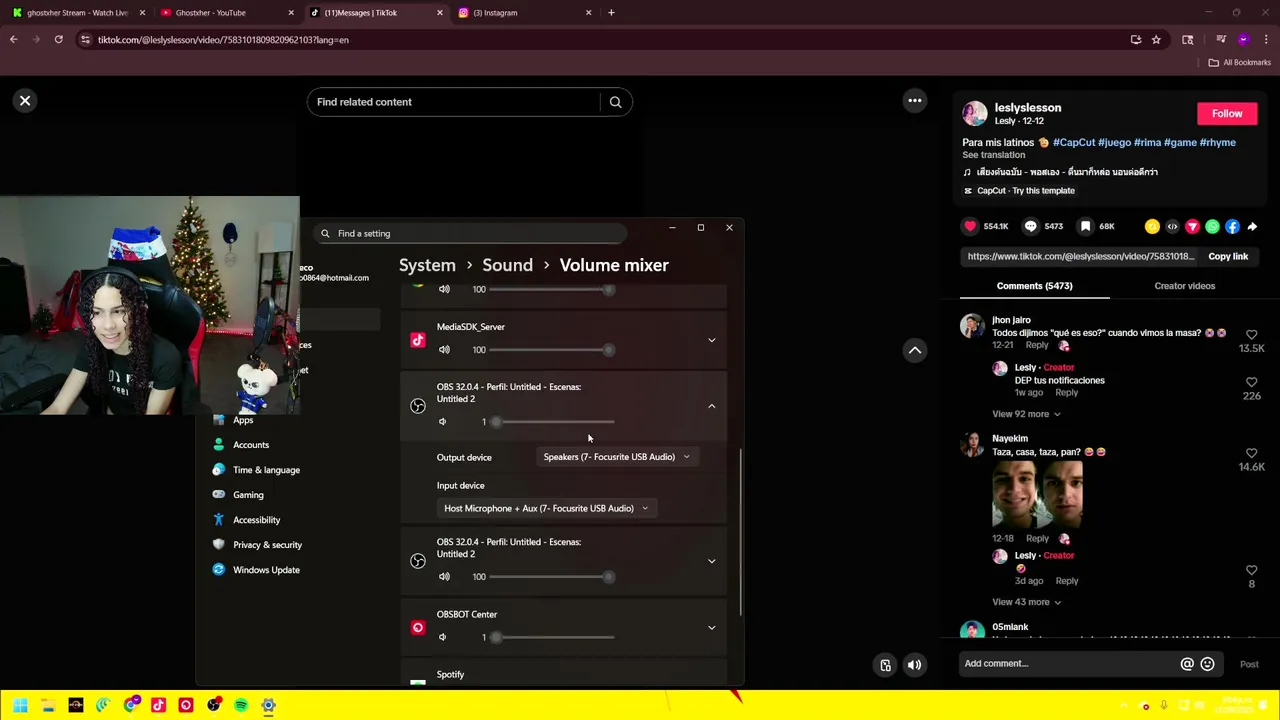Mute OBSBOT Center audio
The image size is (1280, 720).
coord(443,637)
